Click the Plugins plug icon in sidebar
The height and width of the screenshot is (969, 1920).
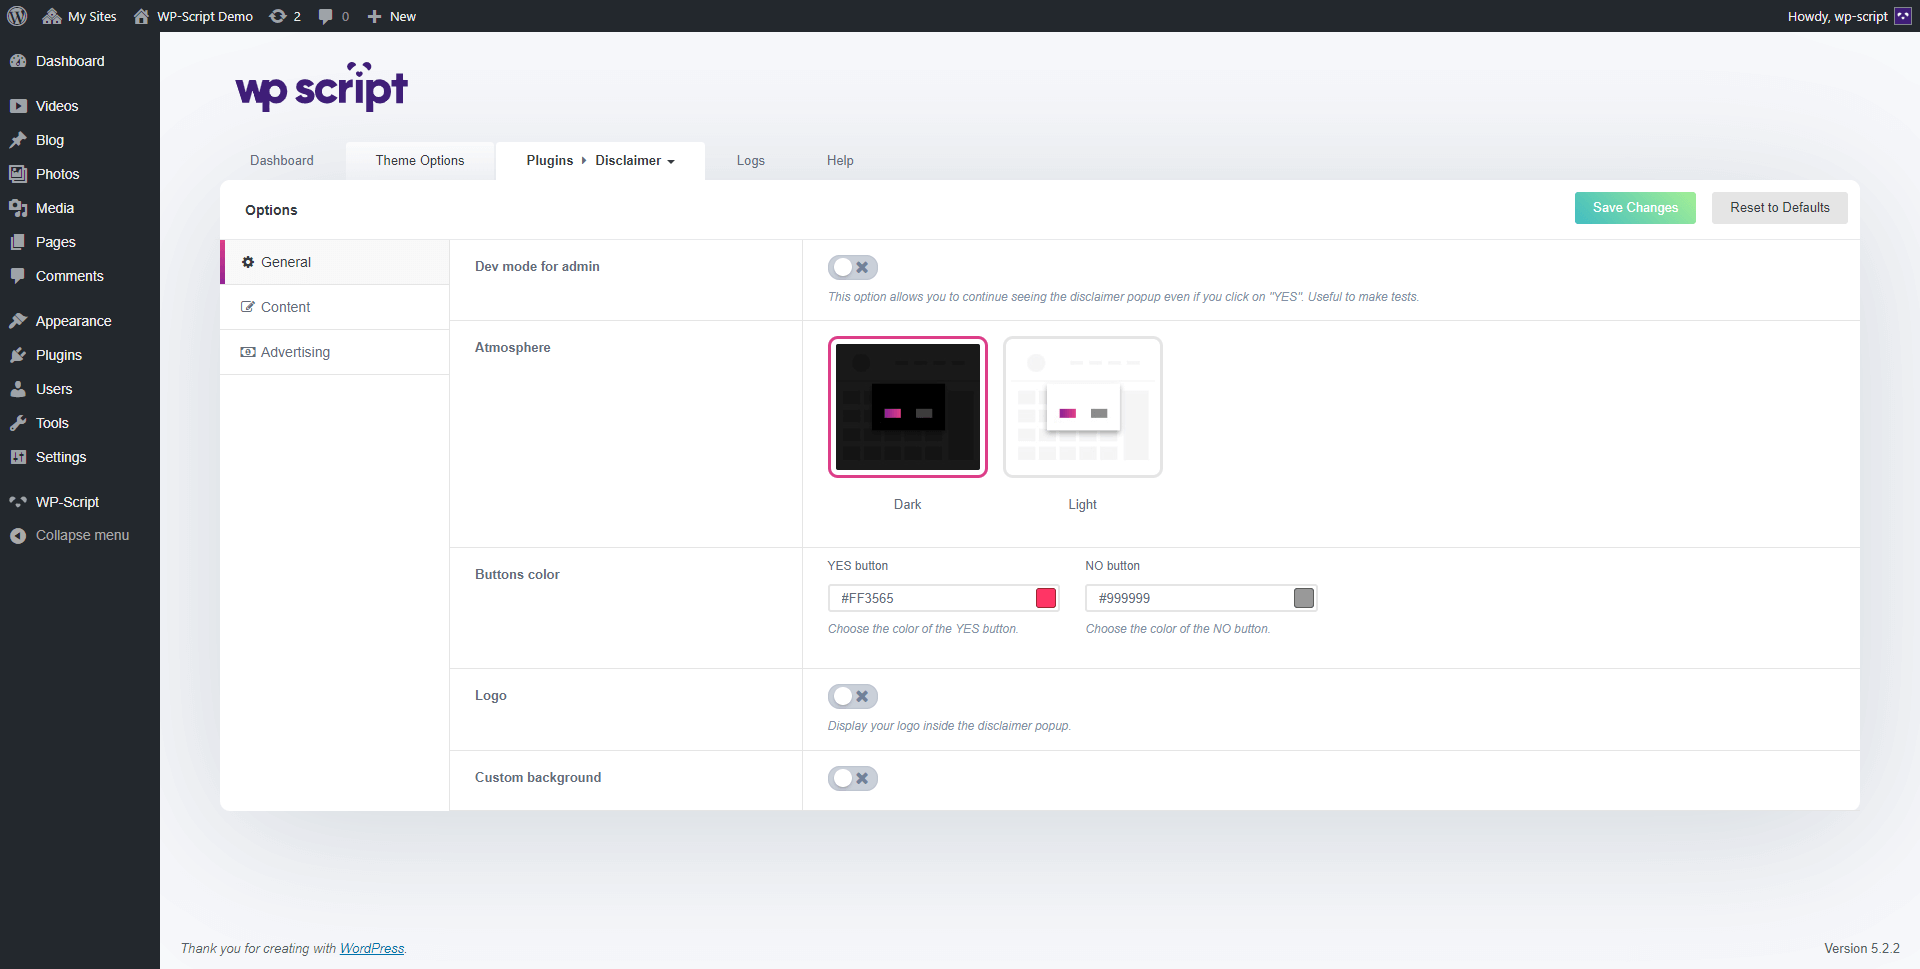click(x=18, y=355)
